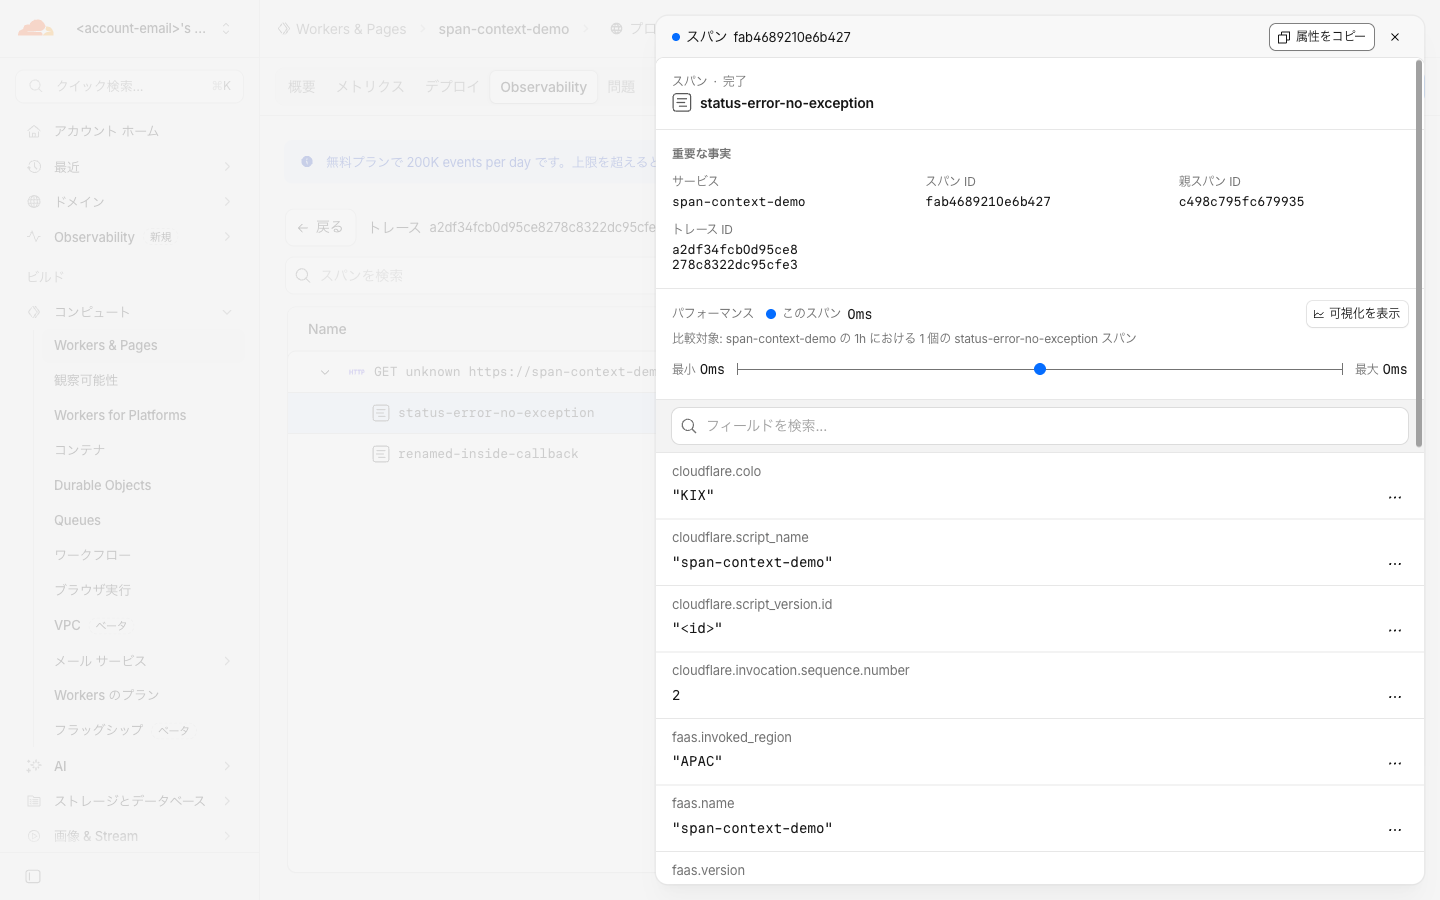Switch to the メトリクス tab
Screen dimensions: 1440x900
click(370, 87)
